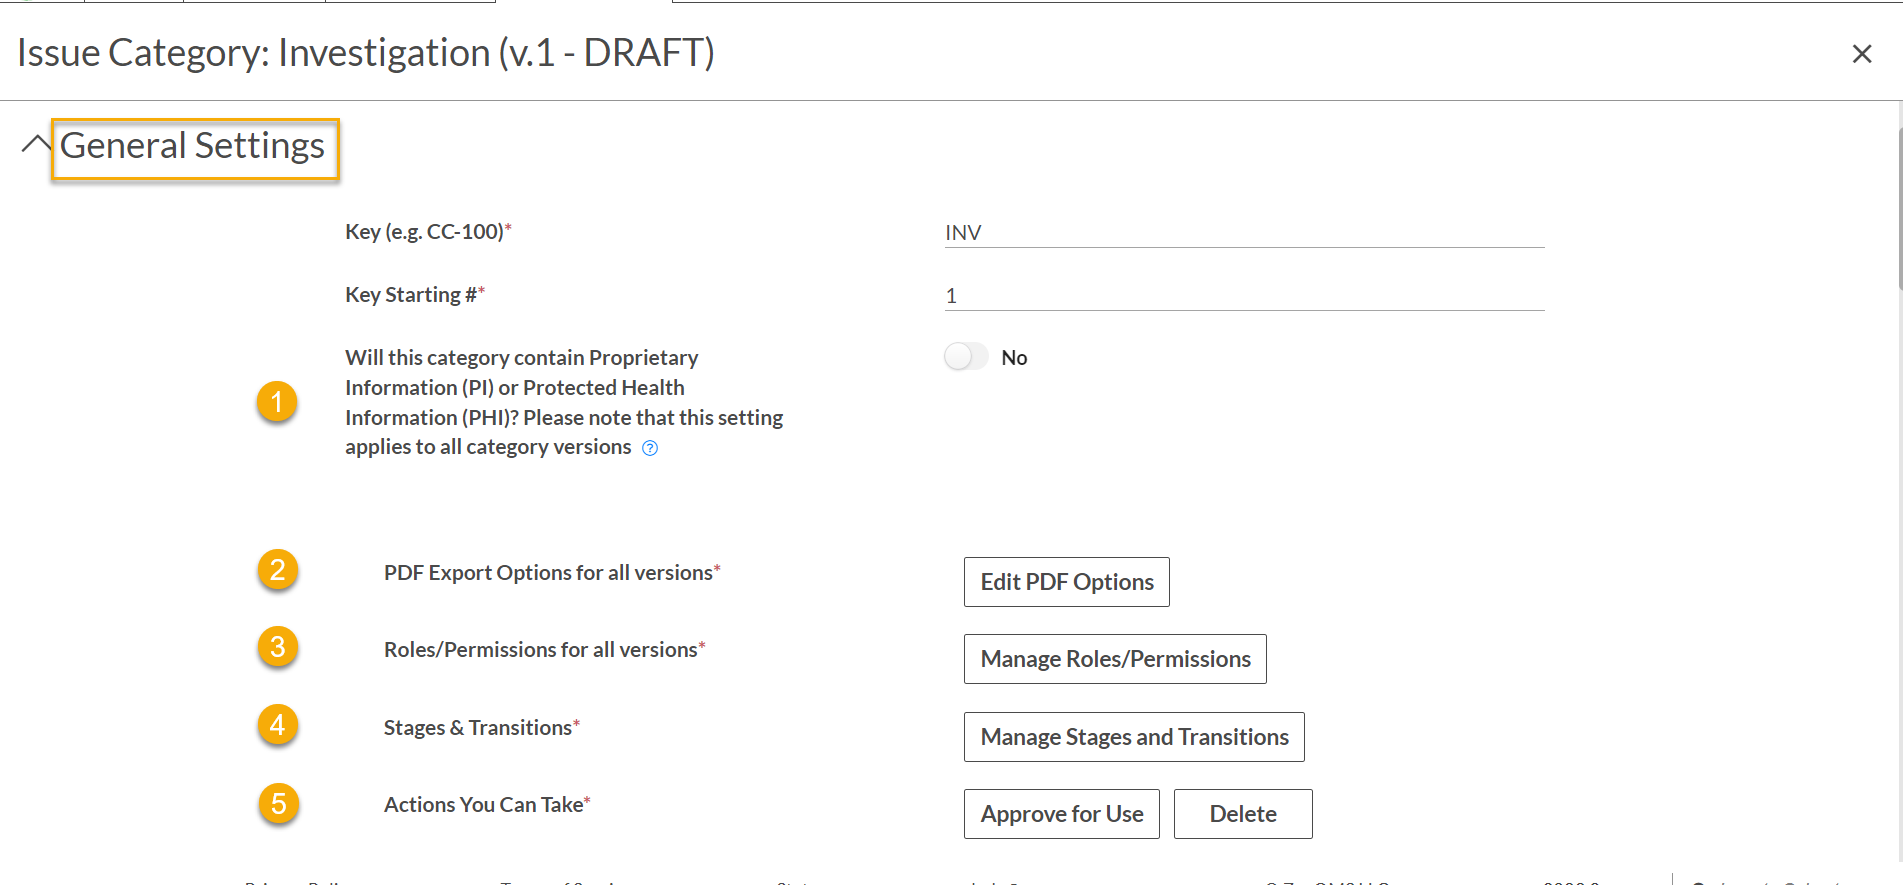This screenshot has height=885, width=1903.
Task: Toggle the PI/PHI switch set to No
Action: [966, 357]
